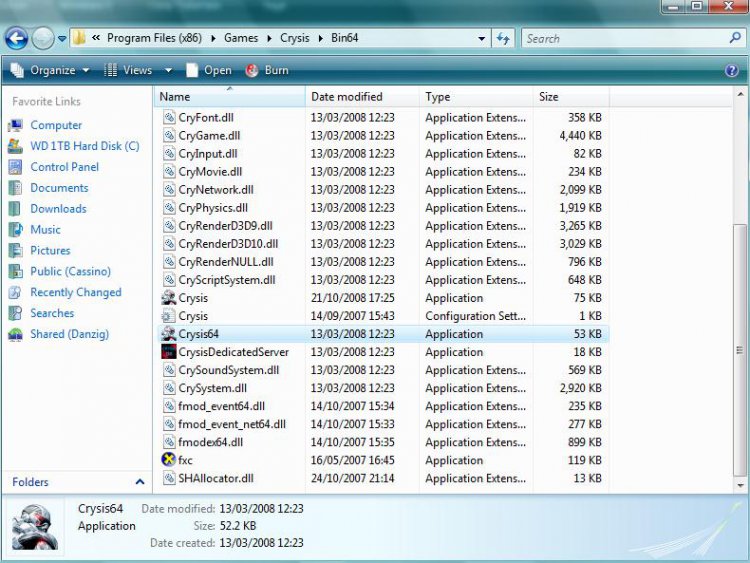Select Crysis Configuration Settings gear icon
The height and width of the screenshot is (563, 750).
(x=169, y=316)
